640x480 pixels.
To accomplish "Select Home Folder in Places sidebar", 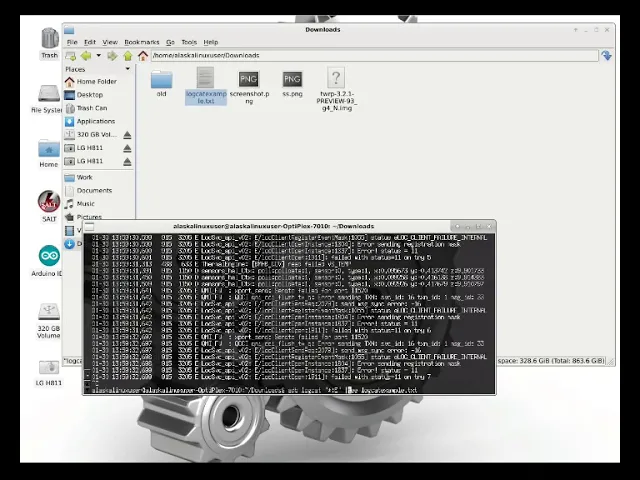I will click(98, 82).
